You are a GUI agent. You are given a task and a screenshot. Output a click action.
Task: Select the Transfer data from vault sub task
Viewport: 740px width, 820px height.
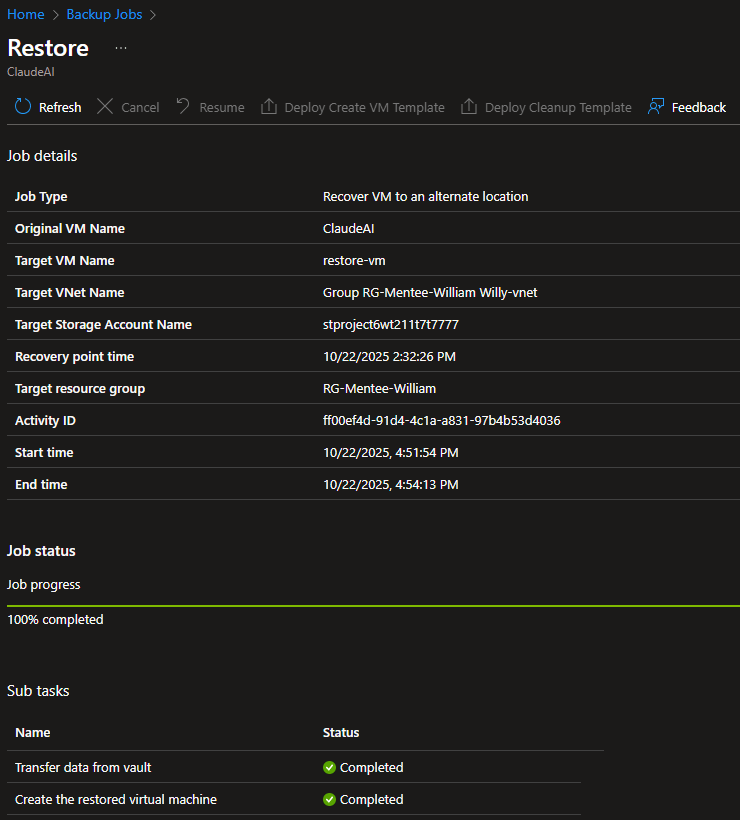point(83,768)
